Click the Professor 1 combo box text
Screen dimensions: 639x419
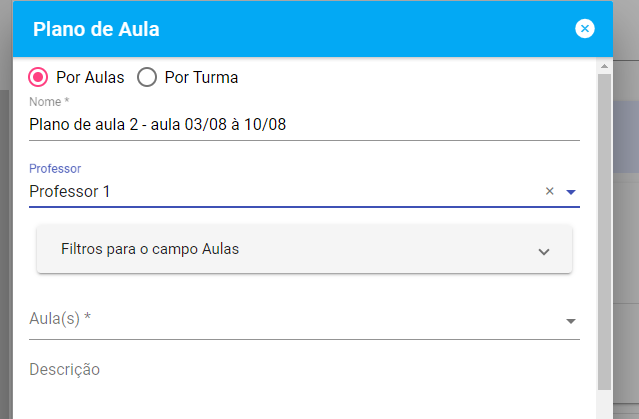coord(70,191)
